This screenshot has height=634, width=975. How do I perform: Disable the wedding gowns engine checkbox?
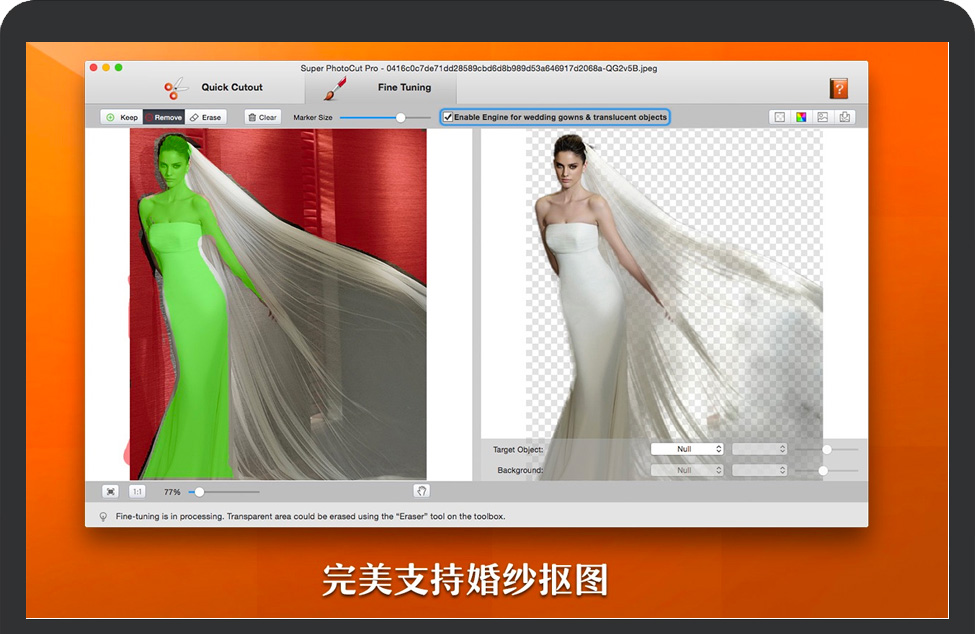[448, 117]
